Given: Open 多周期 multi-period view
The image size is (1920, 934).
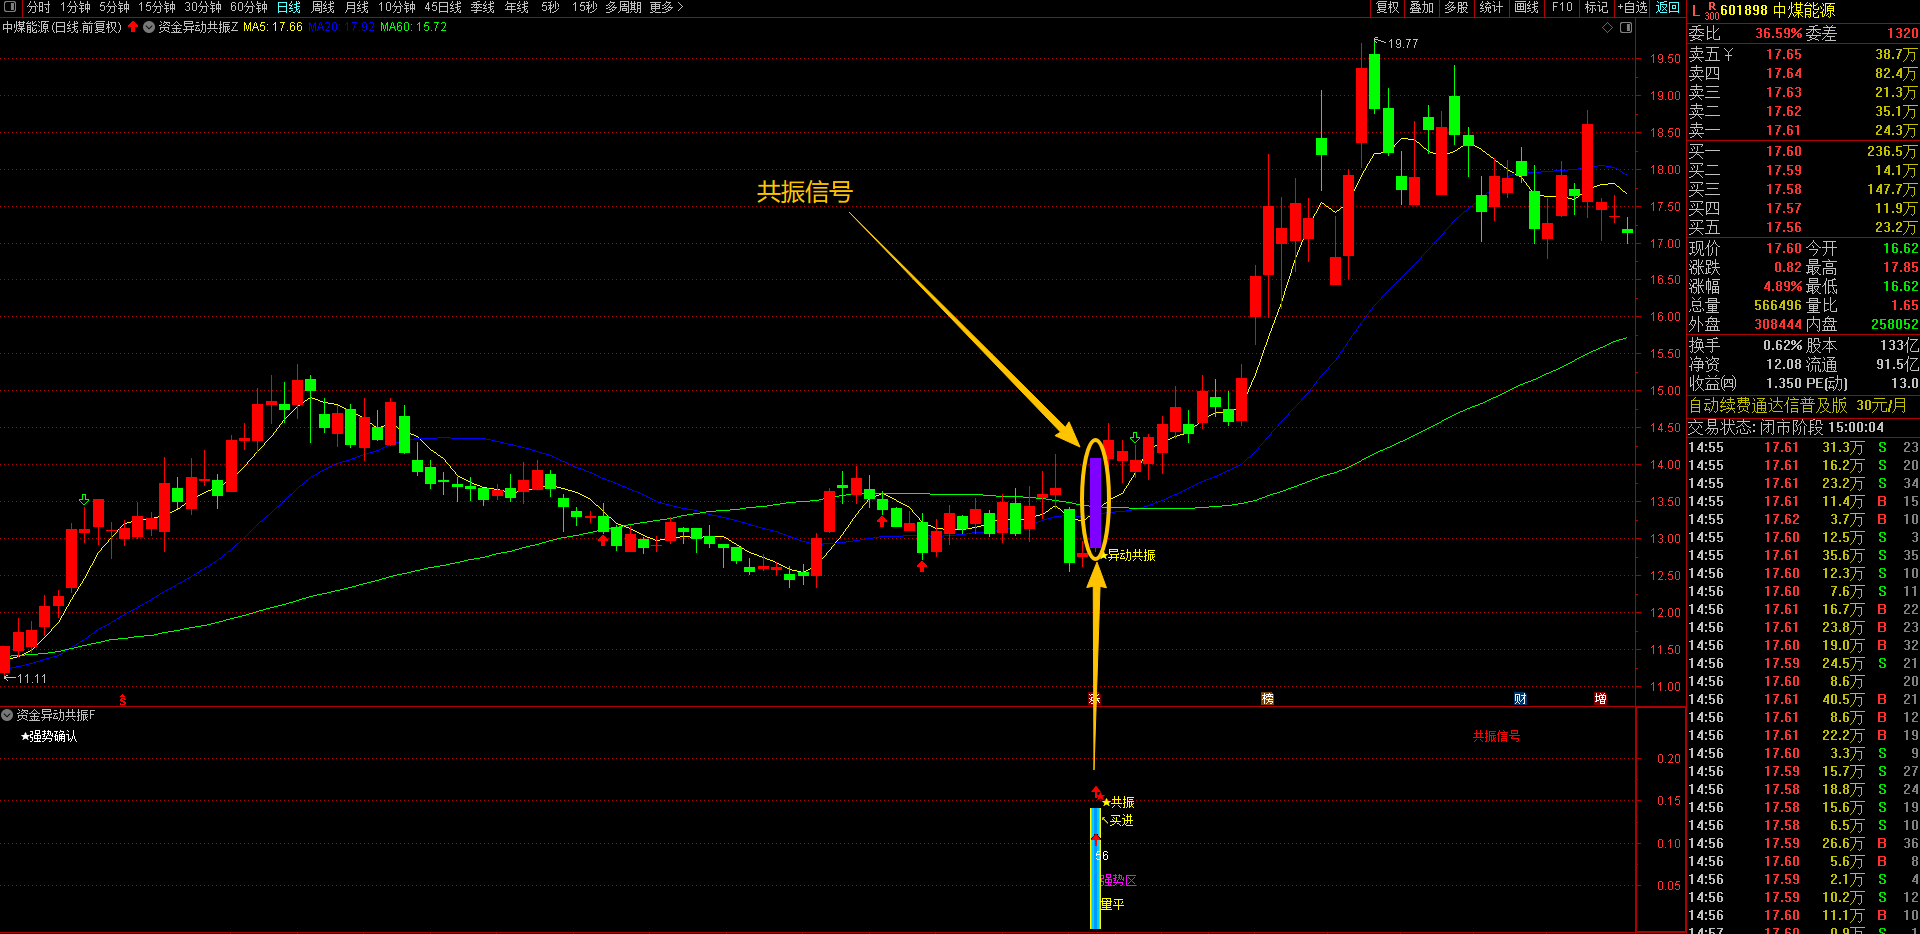Looking at the screenshot, I should pos(623,7).
